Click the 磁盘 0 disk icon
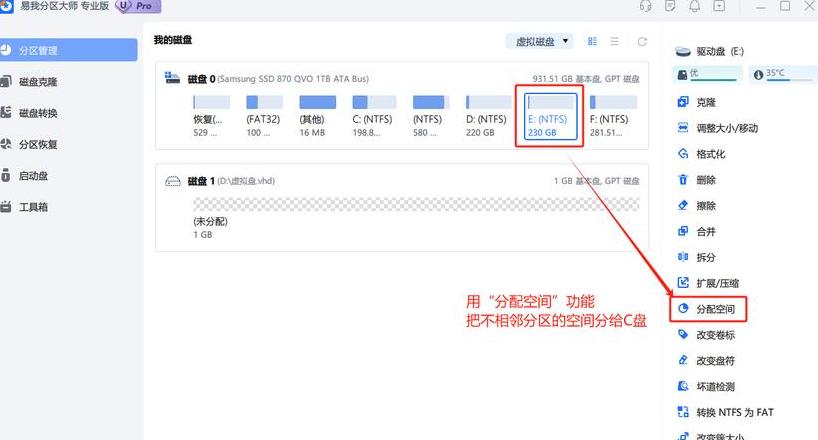This screenshot has width=818, height=440. click(x=172, y=78)
